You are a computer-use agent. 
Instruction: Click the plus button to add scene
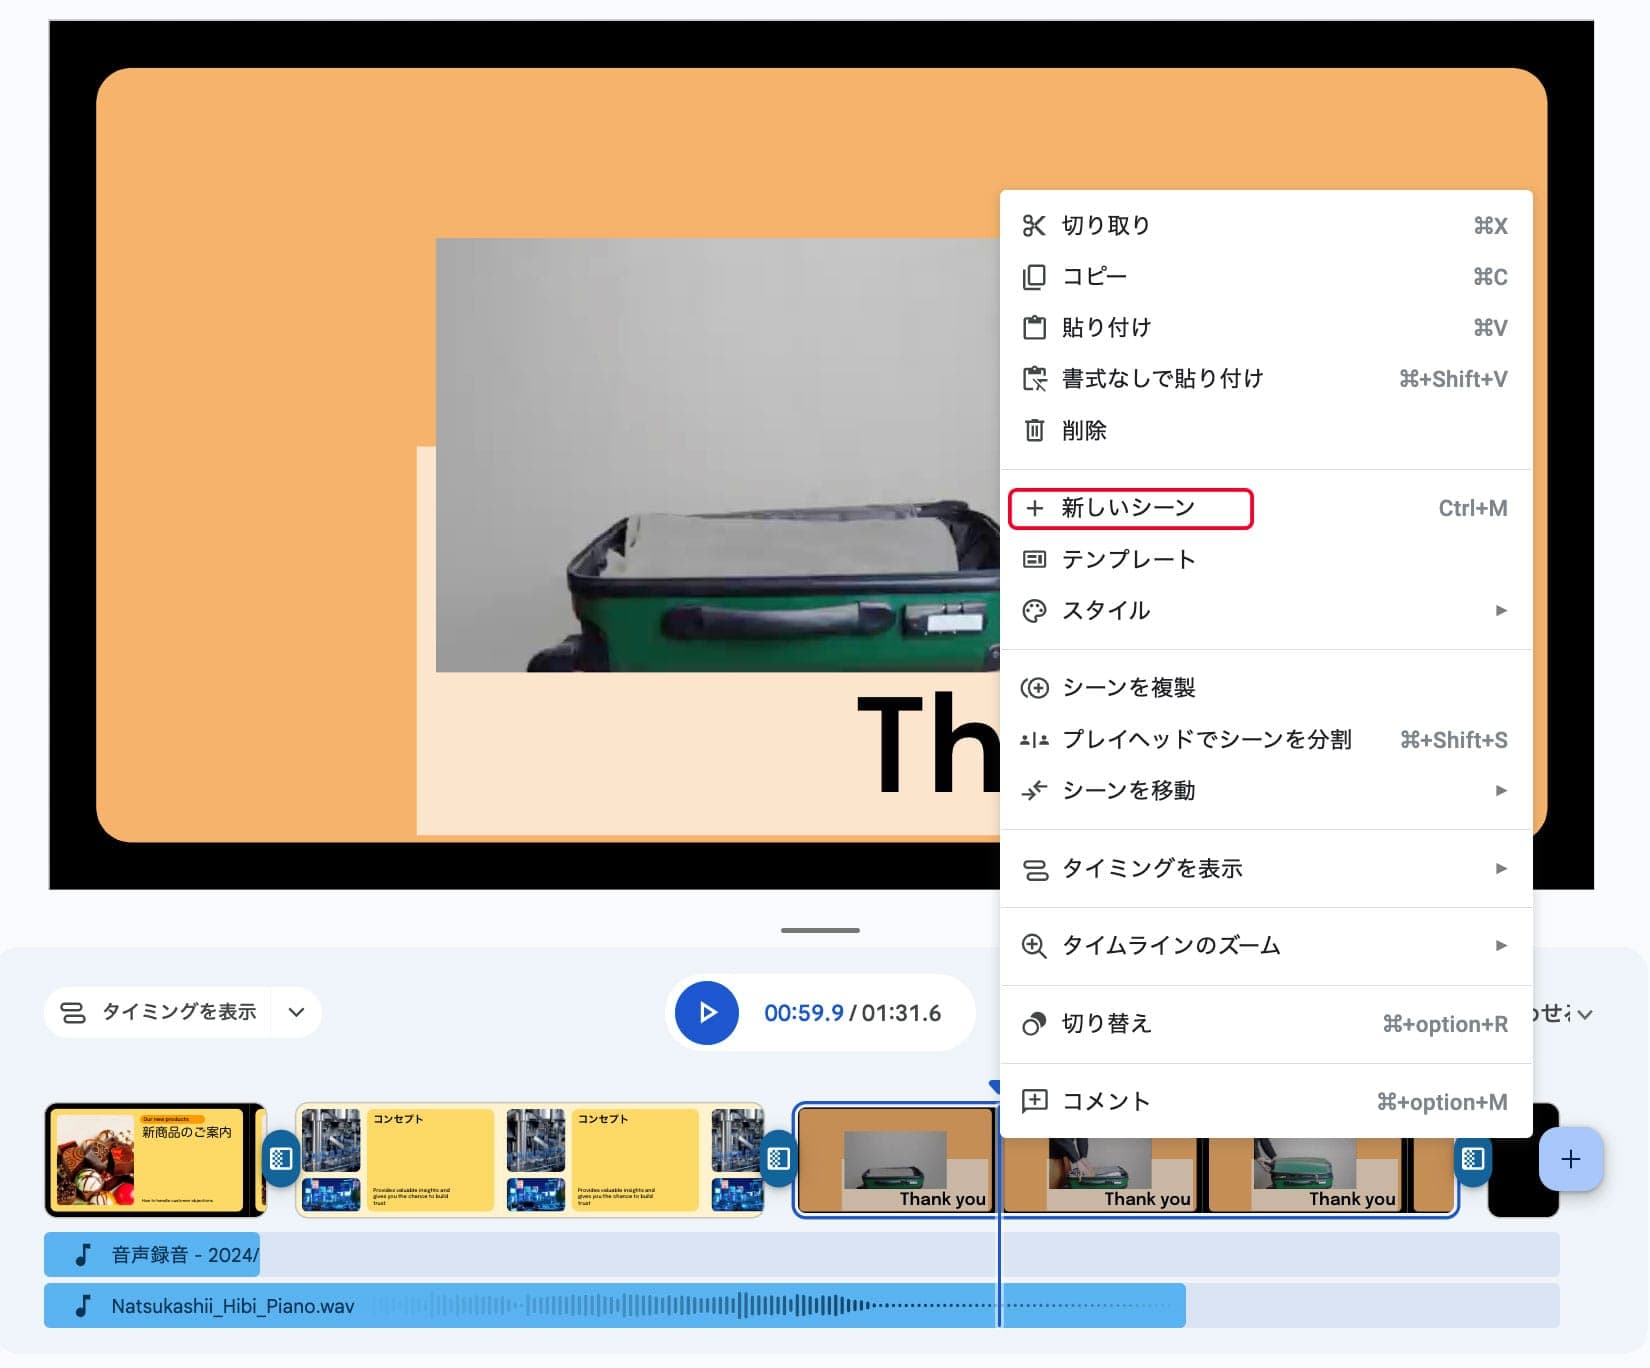point(1570,1159)
